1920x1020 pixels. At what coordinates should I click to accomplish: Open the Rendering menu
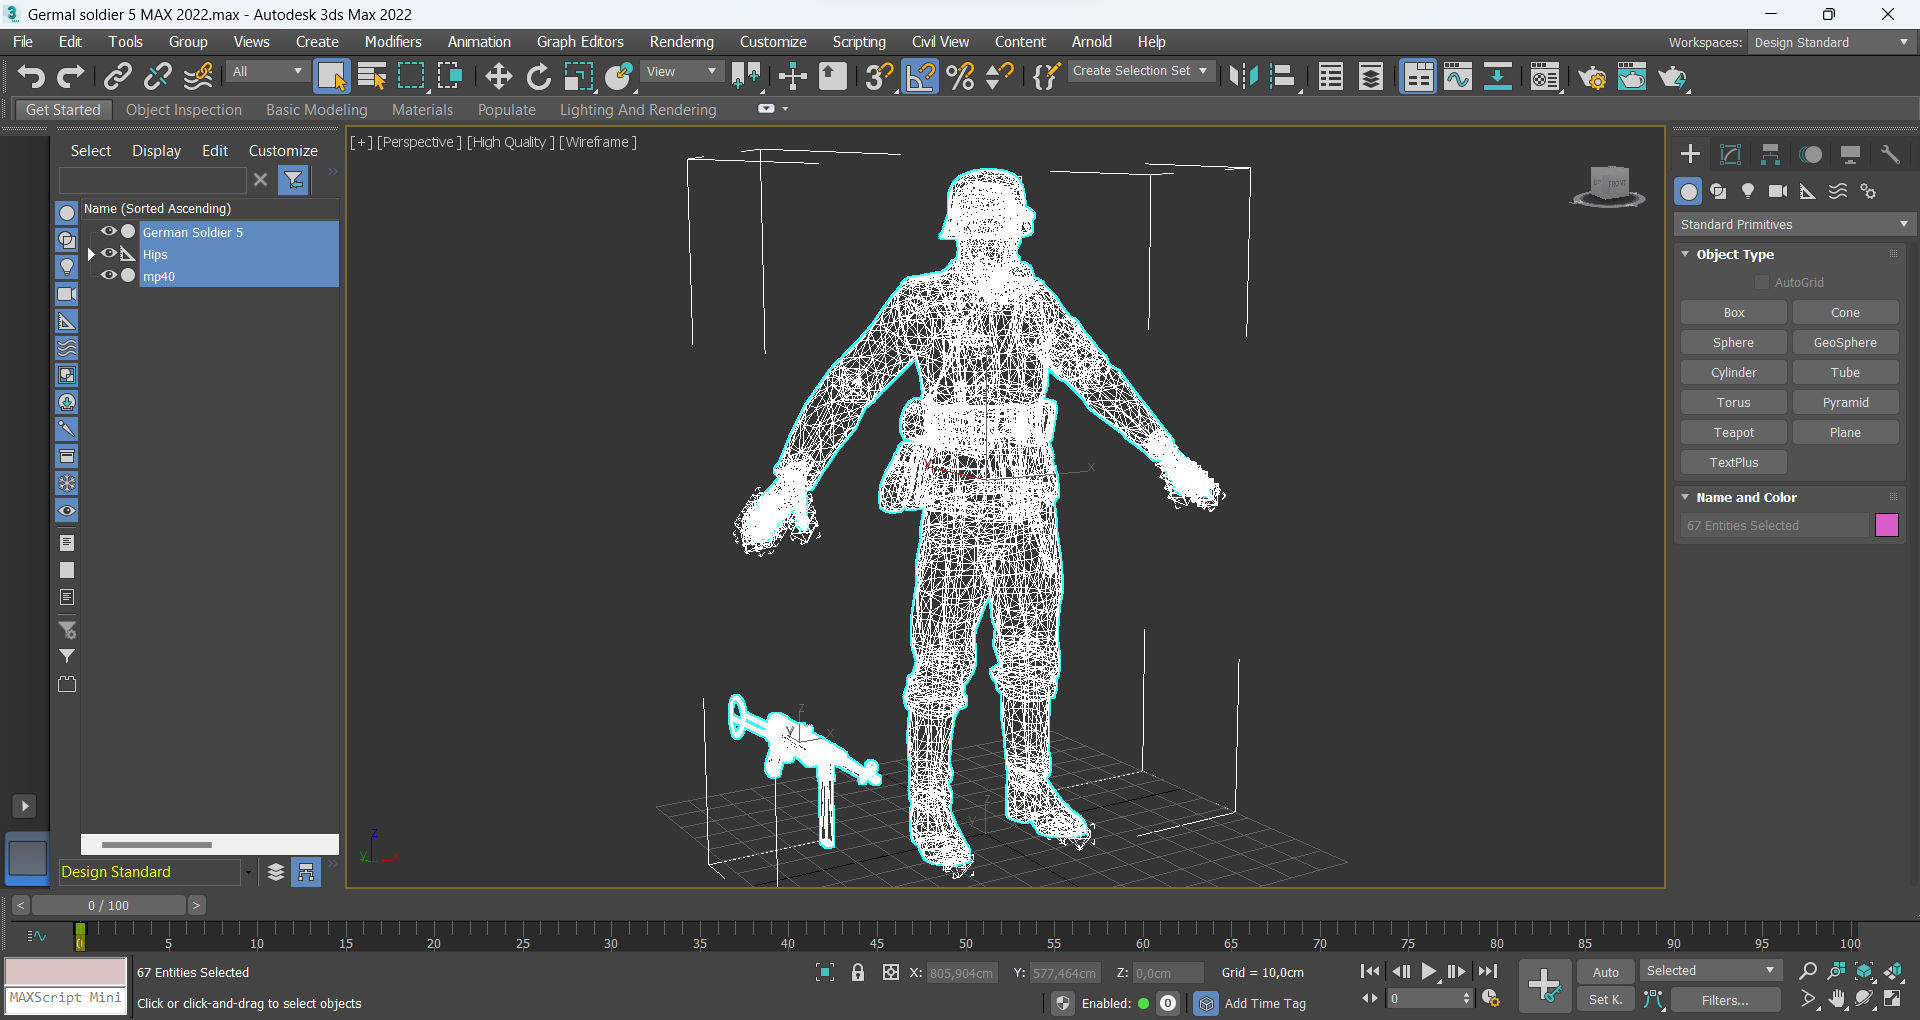(x=681, y=42)
